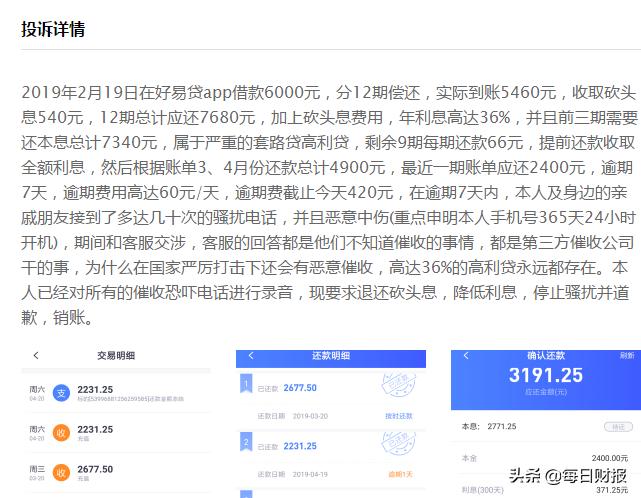641x498 pixels.
Task: Click period 2 bookmark badge in 还款明细
Action: pyautogui.click(x=246, y=442)
